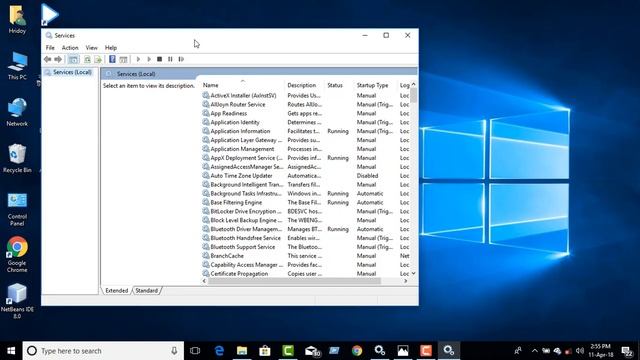
Task: Open File Explorer from the taskbar
Action: coord(242,351)
